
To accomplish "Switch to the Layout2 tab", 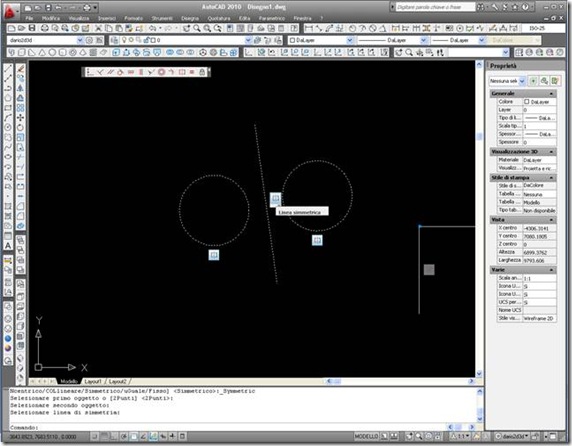I will click(117, 381).
